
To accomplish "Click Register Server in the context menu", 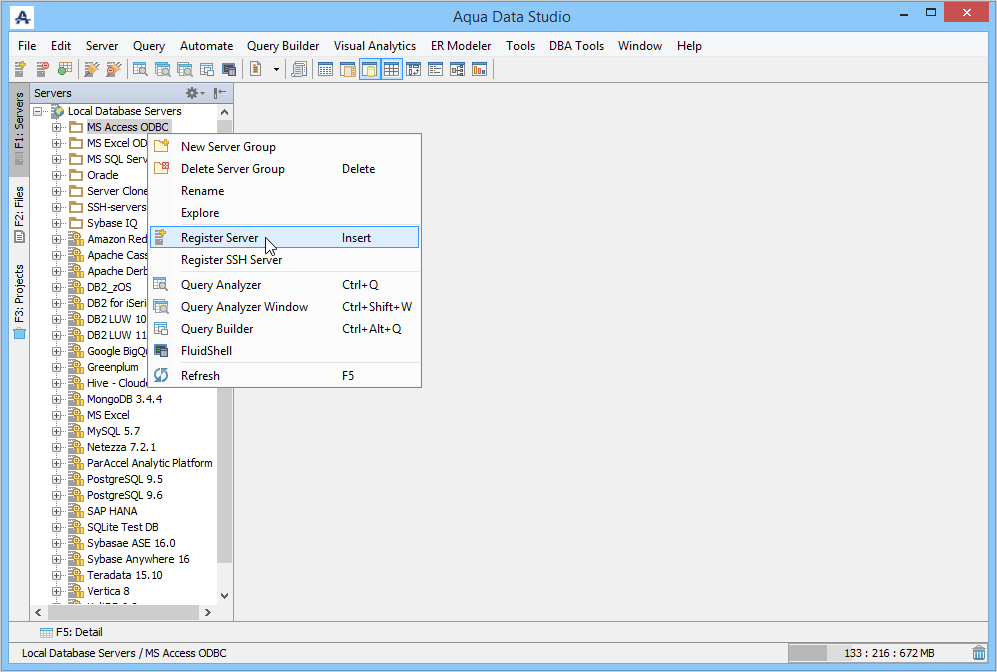I will pos(285,238).
